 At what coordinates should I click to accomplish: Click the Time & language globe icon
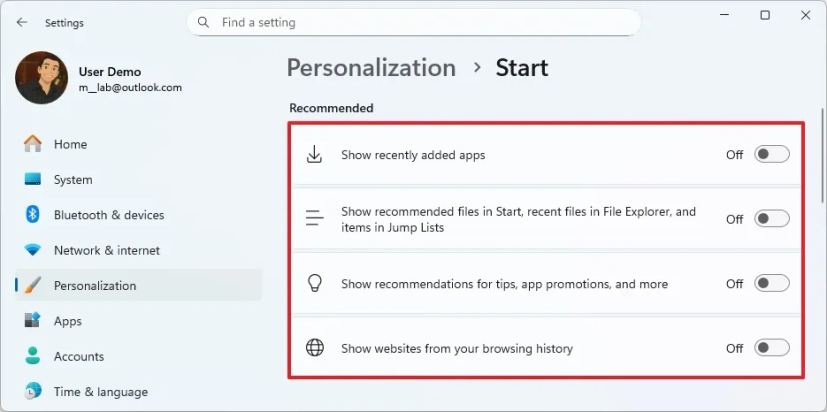tap(33, 391)
